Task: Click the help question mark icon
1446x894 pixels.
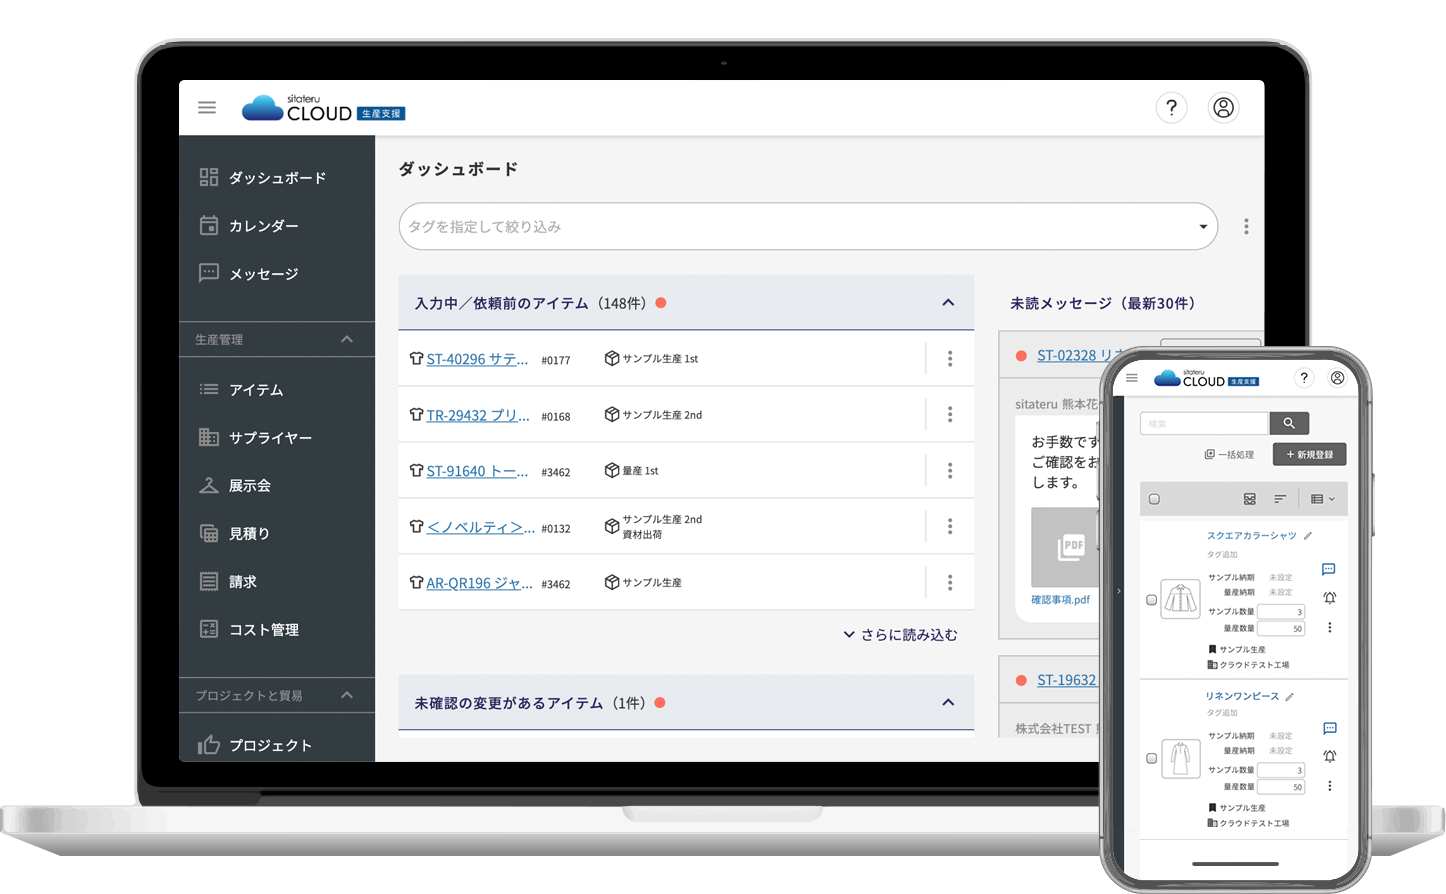Action: [x=1171, y=107]
